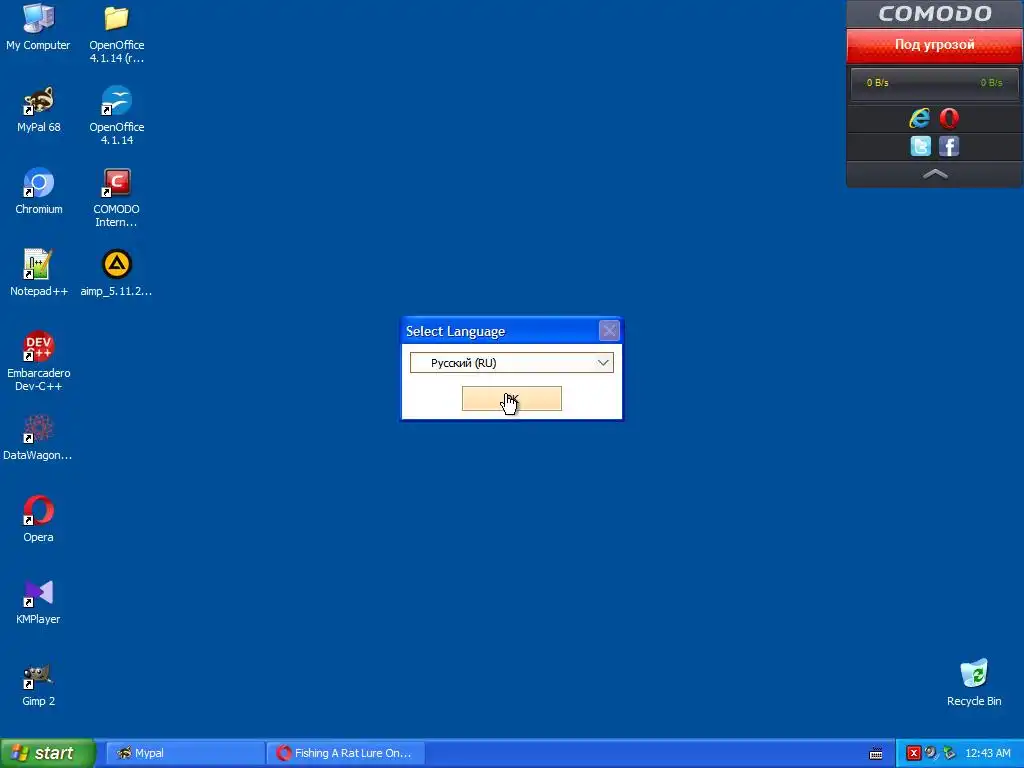Click the safely remove hardware tray icon
Image resolution: width=1024 pixels, height=768 pixels.
(949, 754)
